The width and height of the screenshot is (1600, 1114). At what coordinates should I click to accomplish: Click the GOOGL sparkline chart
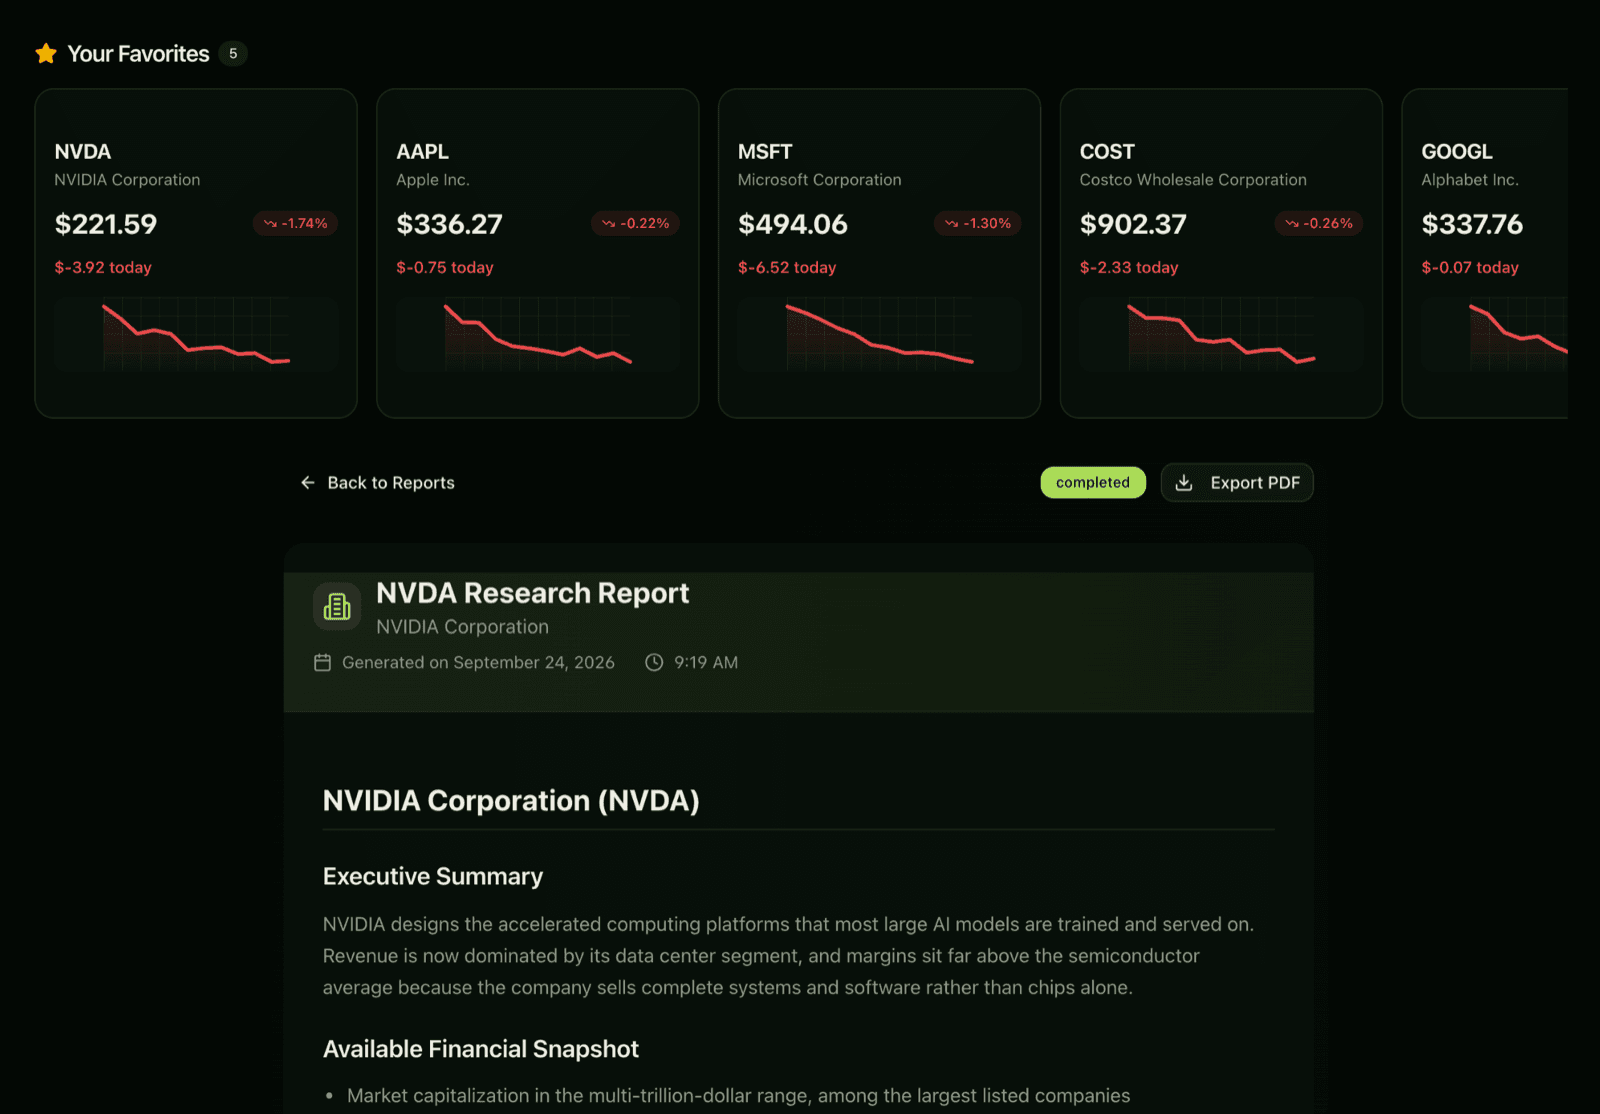[1495, 334]
